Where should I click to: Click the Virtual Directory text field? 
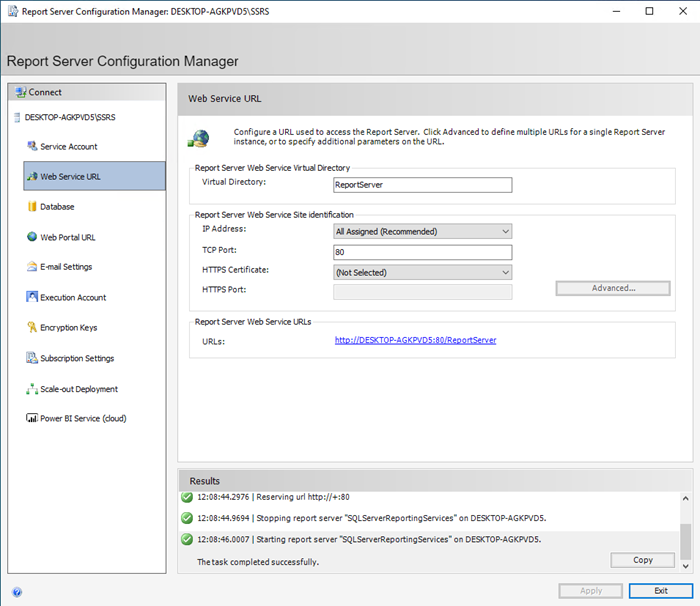422,185
